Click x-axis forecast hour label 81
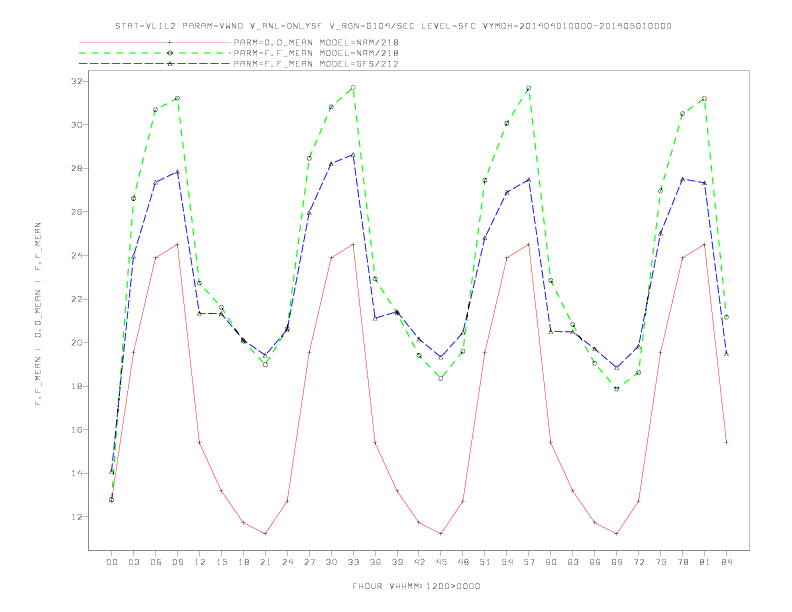 (x=705, y=562)
